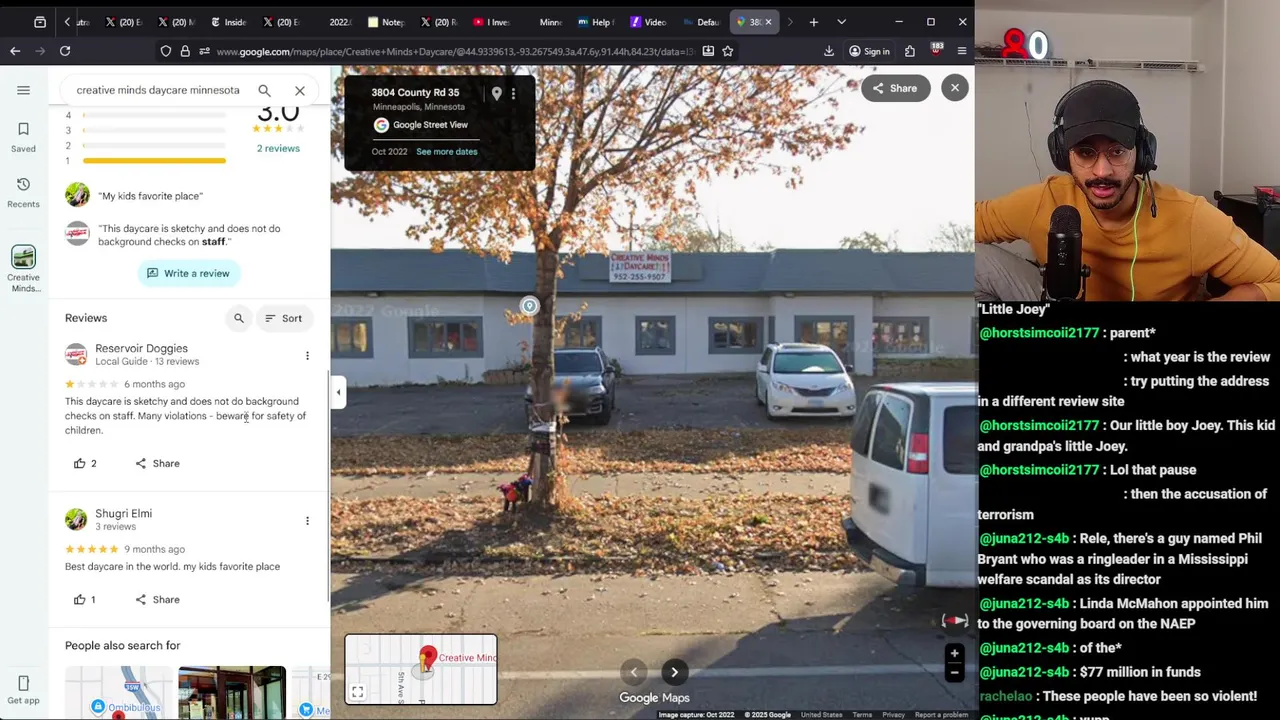Collapse the side panel arrow

(338, 392)
